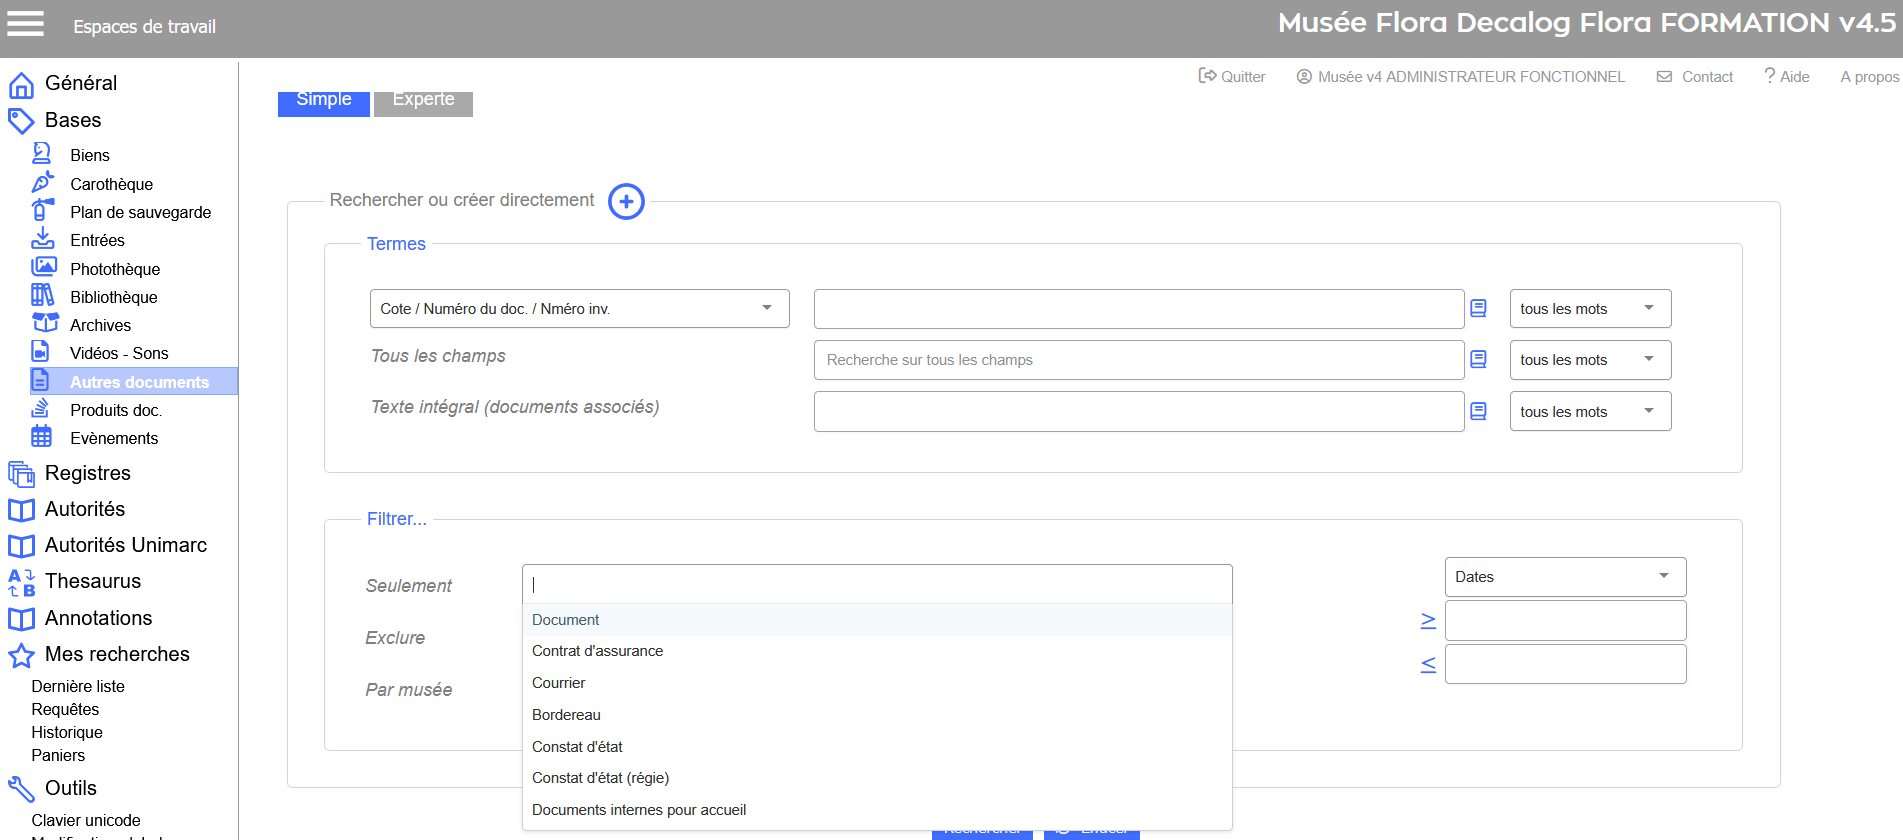The height and width of the screenshot is (840, 1903).
Task: Open Dernière liste under Mes recherches
Action: pos(78,687)
